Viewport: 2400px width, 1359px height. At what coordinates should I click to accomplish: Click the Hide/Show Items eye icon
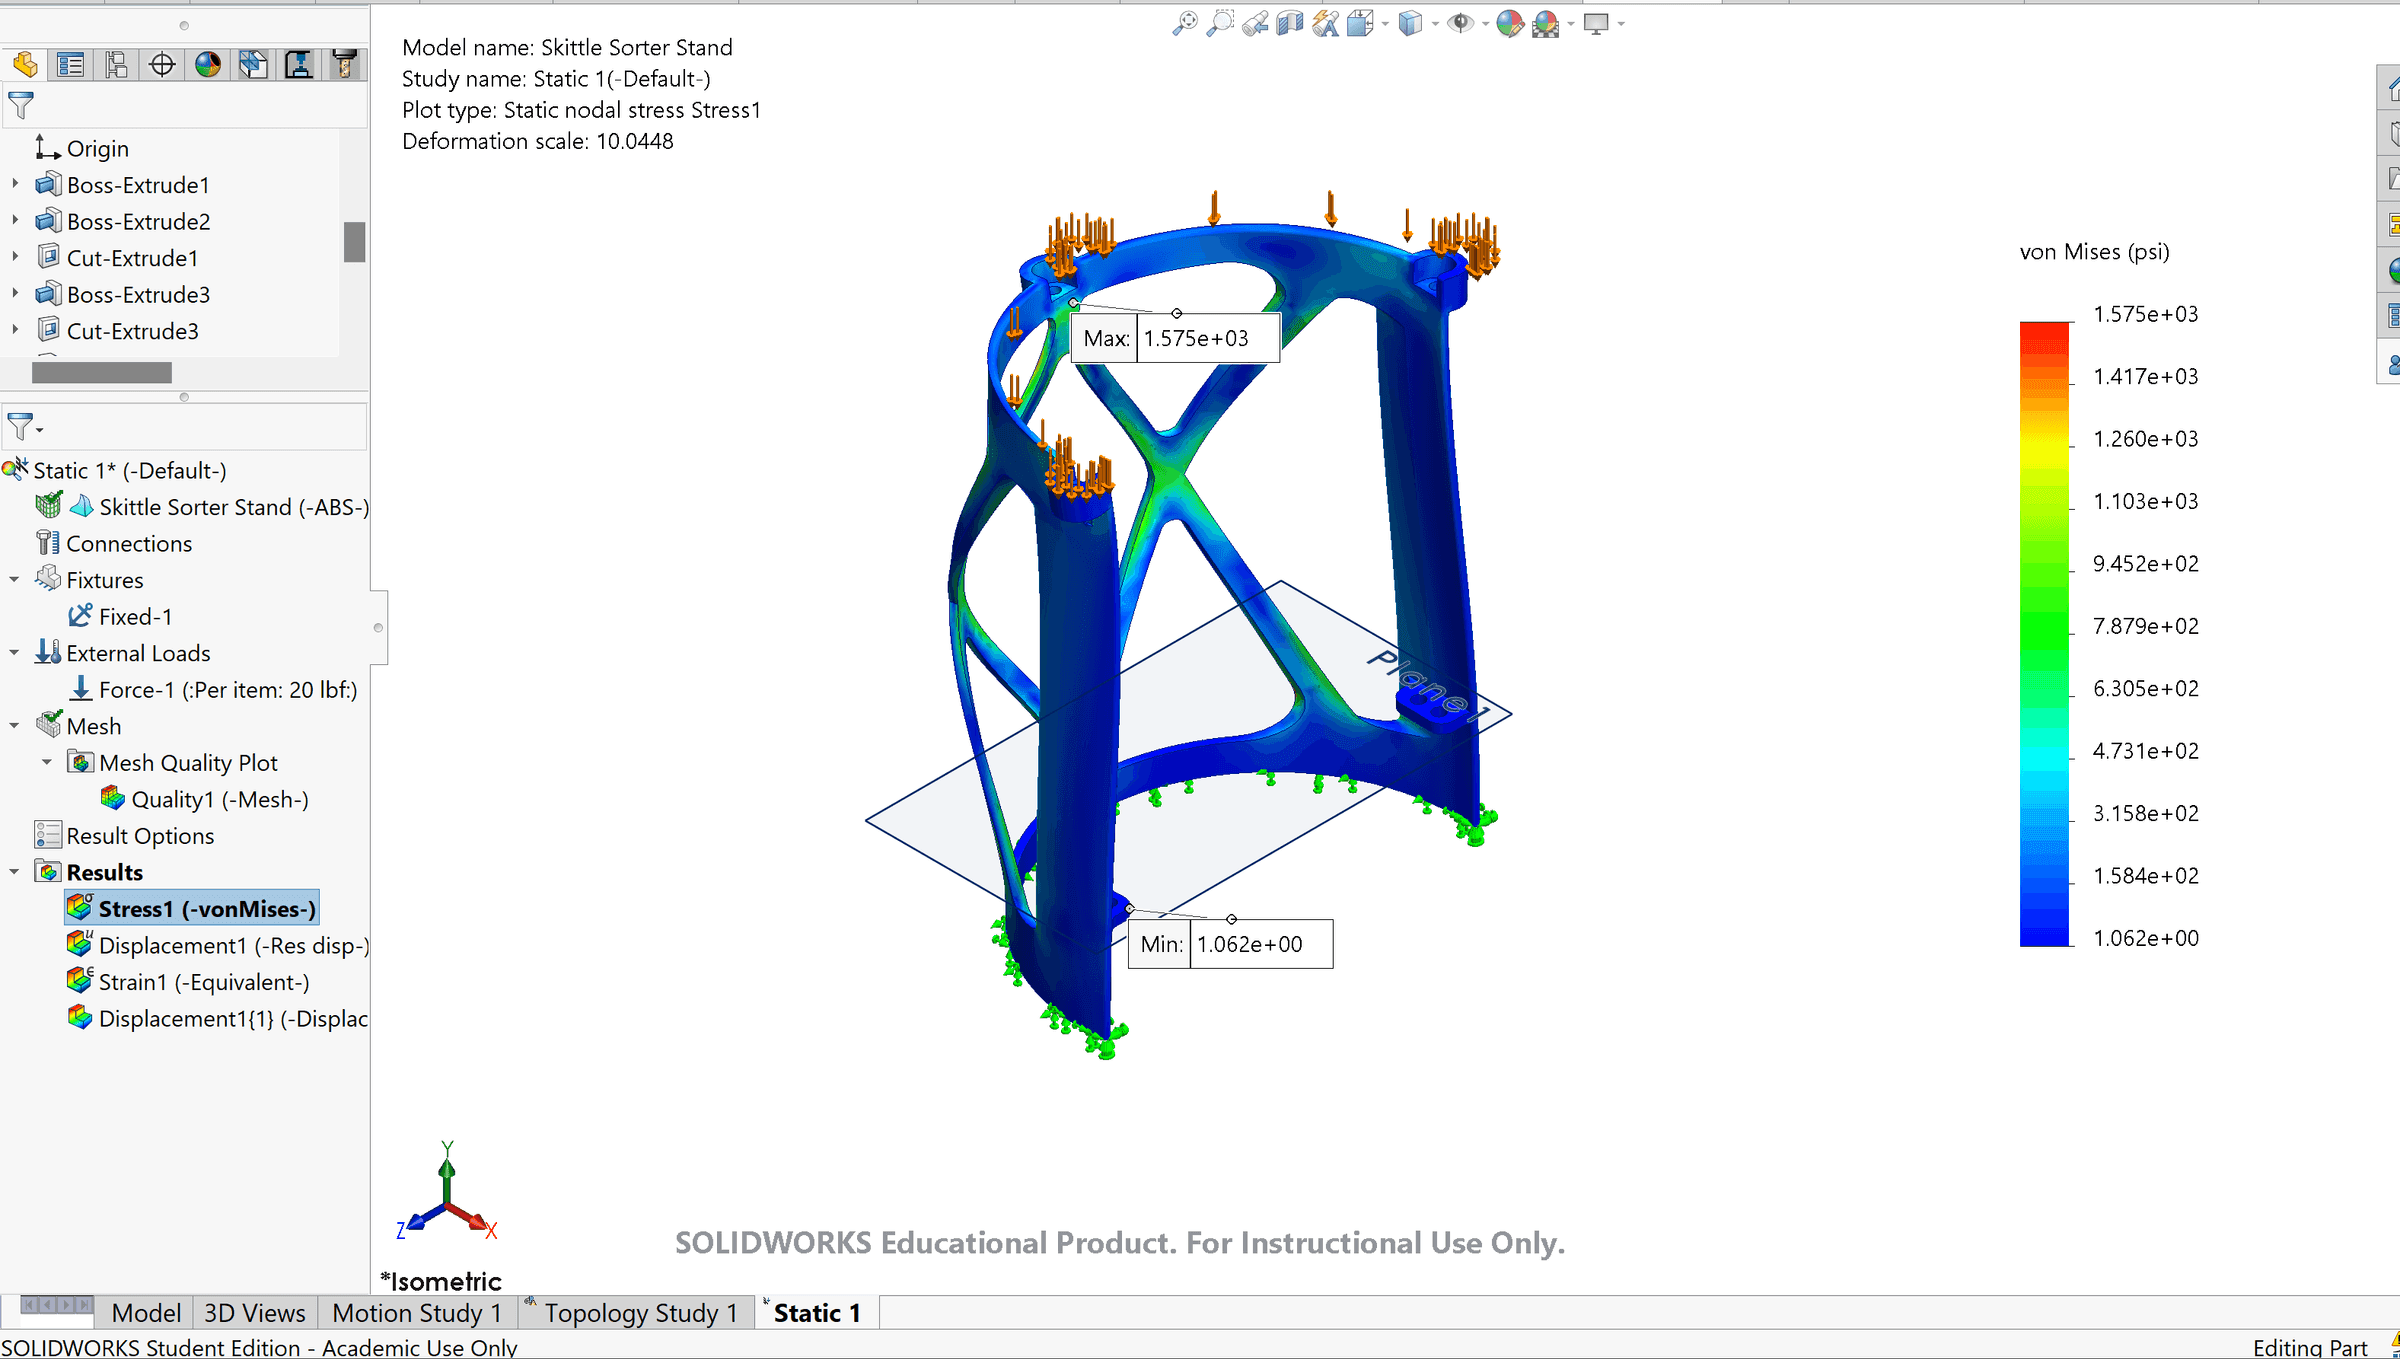[1461, 23]
